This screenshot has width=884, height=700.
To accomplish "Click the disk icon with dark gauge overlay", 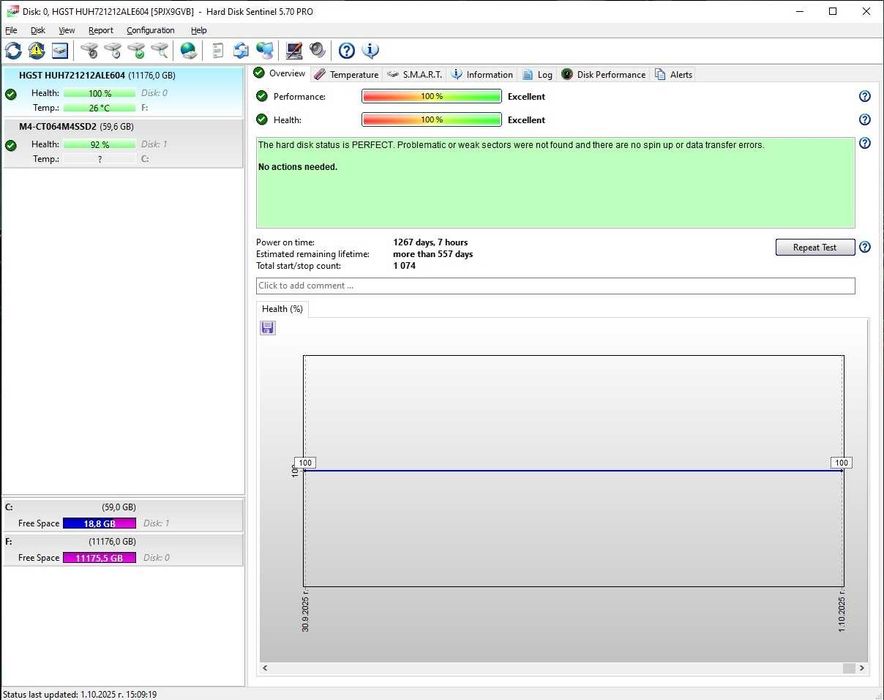I will [89, 51].
